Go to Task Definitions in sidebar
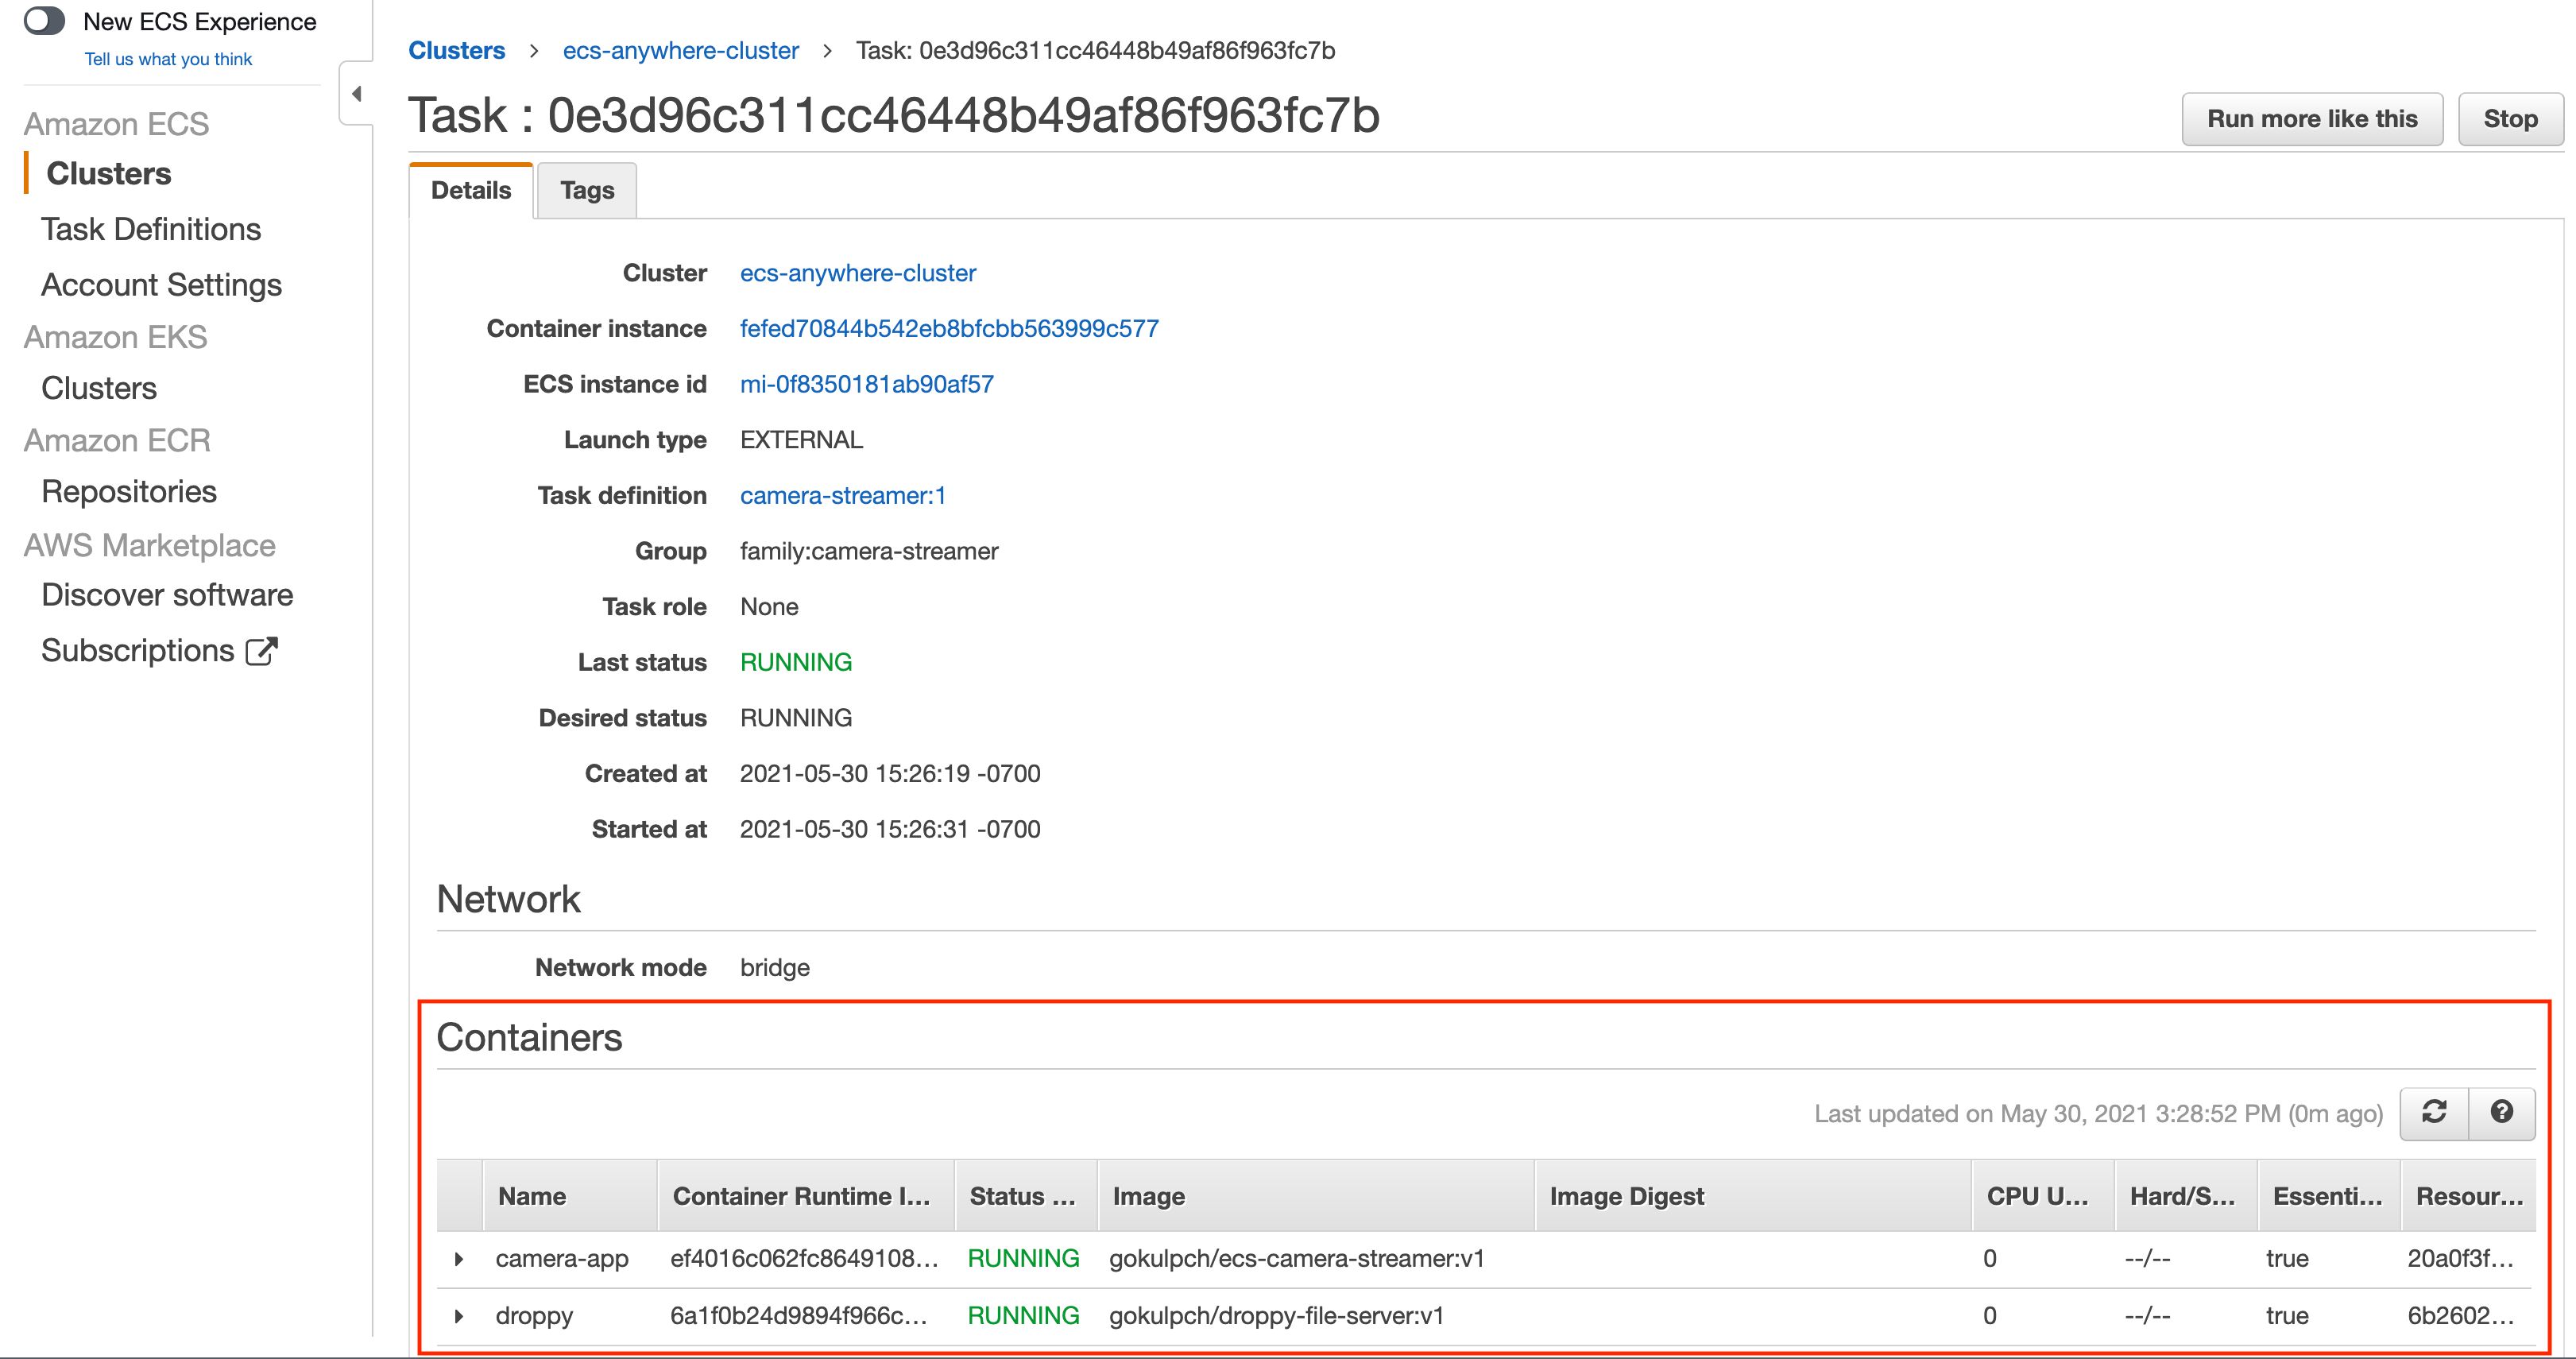Viewport: 2576px width, 1359px height. (x=151, y=229)
